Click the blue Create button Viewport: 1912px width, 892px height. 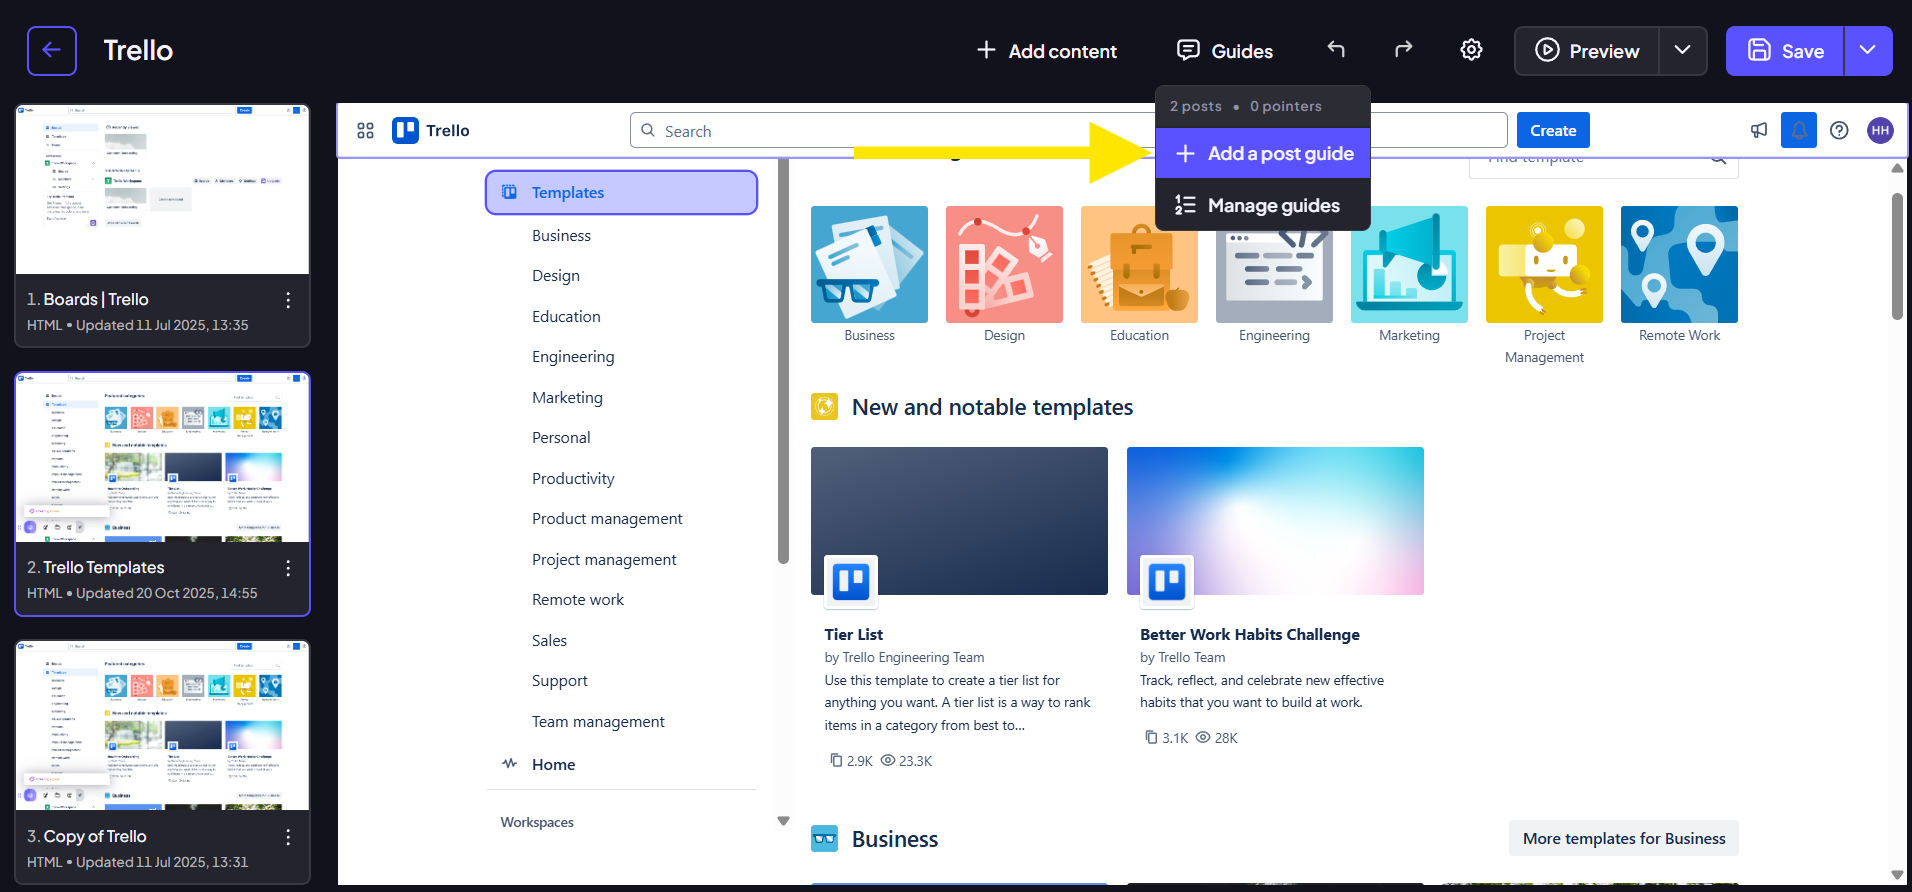(1553, 130)
